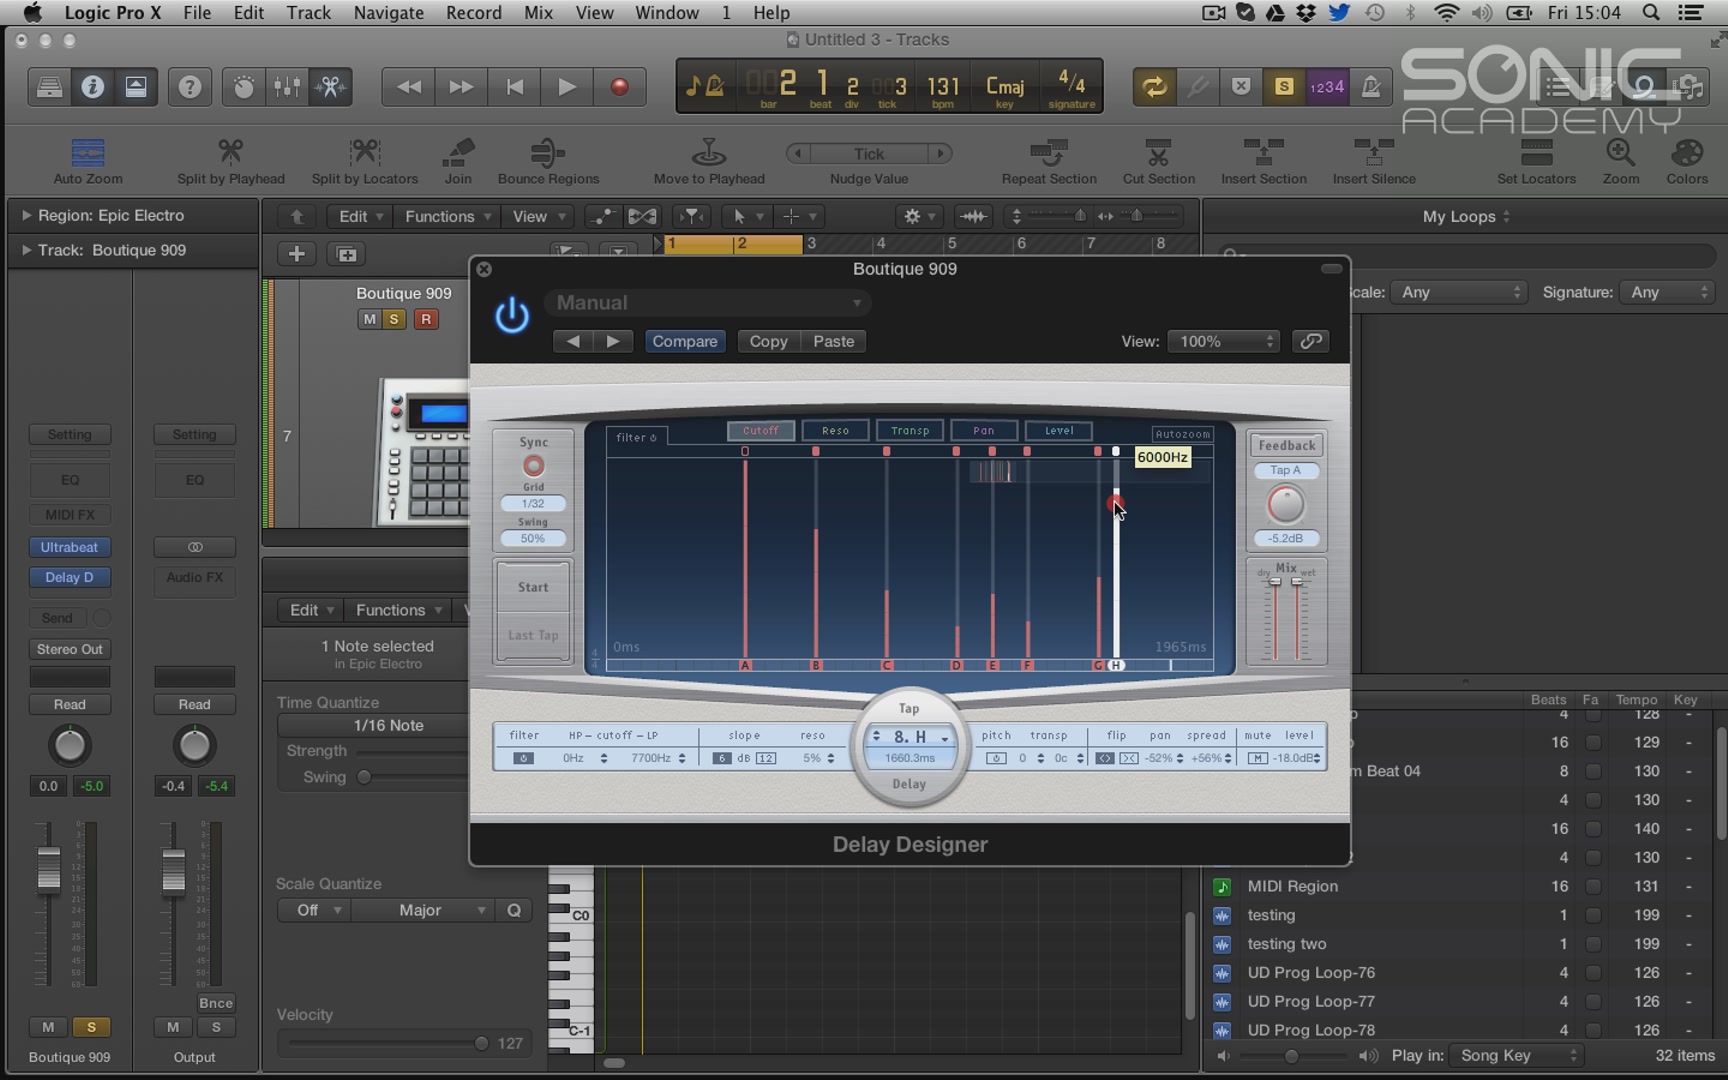Click the plugin Copy button
The image size is (1728, 1080).
pos(768,341)
